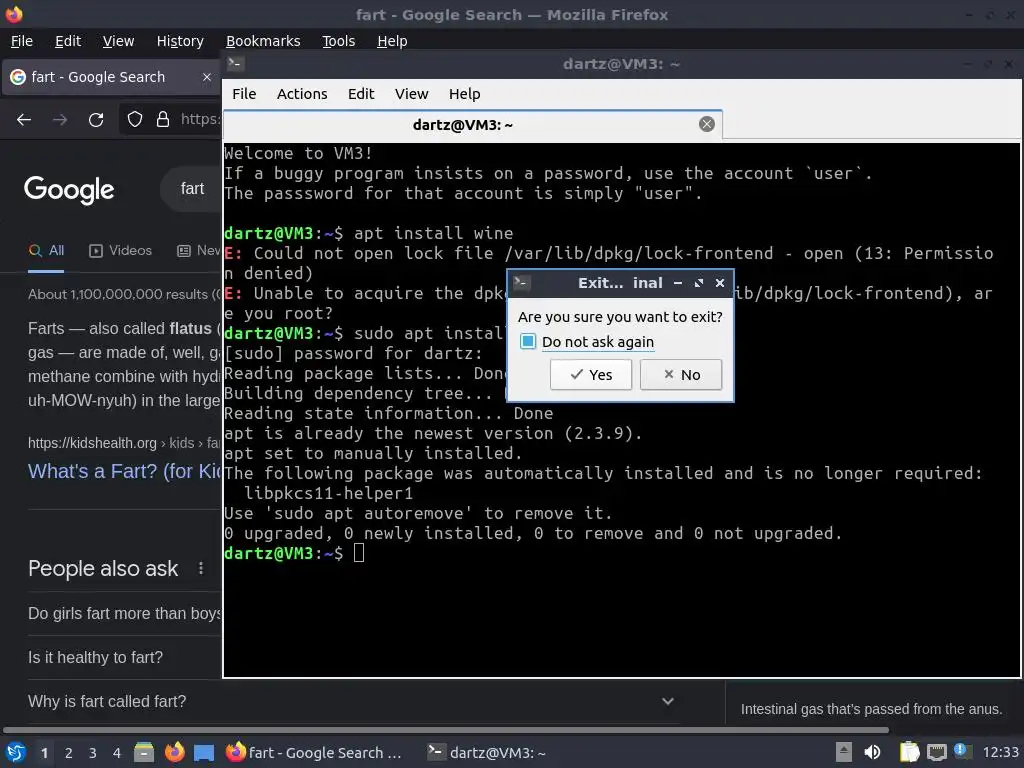This screenshot has height=768, width=1024.
Task: Switch to workspace 3
Action: pyautogui.click(x=93, y=753)
